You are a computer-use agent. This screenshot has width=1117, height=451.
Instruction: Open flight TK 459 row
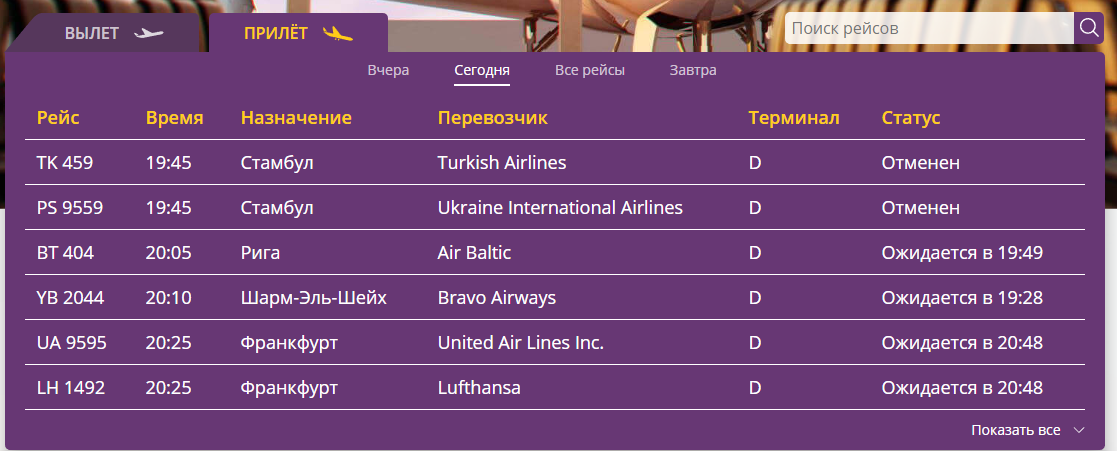pos(65,163)
